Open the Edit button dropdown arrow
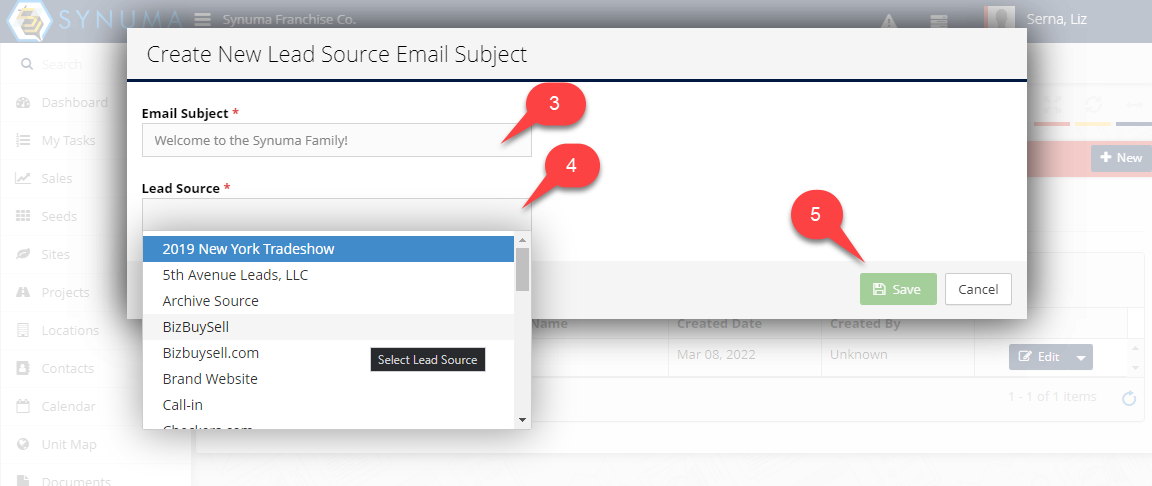This screenshot has width=1152, height=486. coord(1081,357)
